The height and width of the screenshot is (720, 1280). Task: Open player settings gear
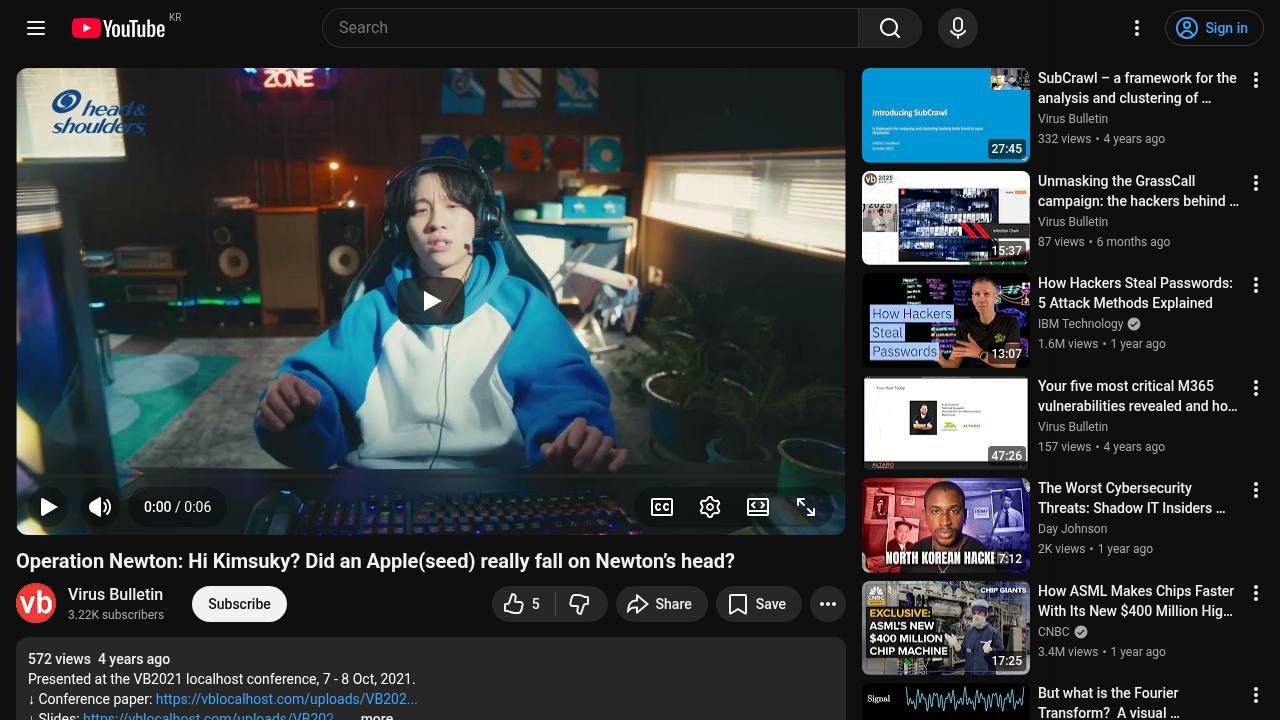coord(710,507)
